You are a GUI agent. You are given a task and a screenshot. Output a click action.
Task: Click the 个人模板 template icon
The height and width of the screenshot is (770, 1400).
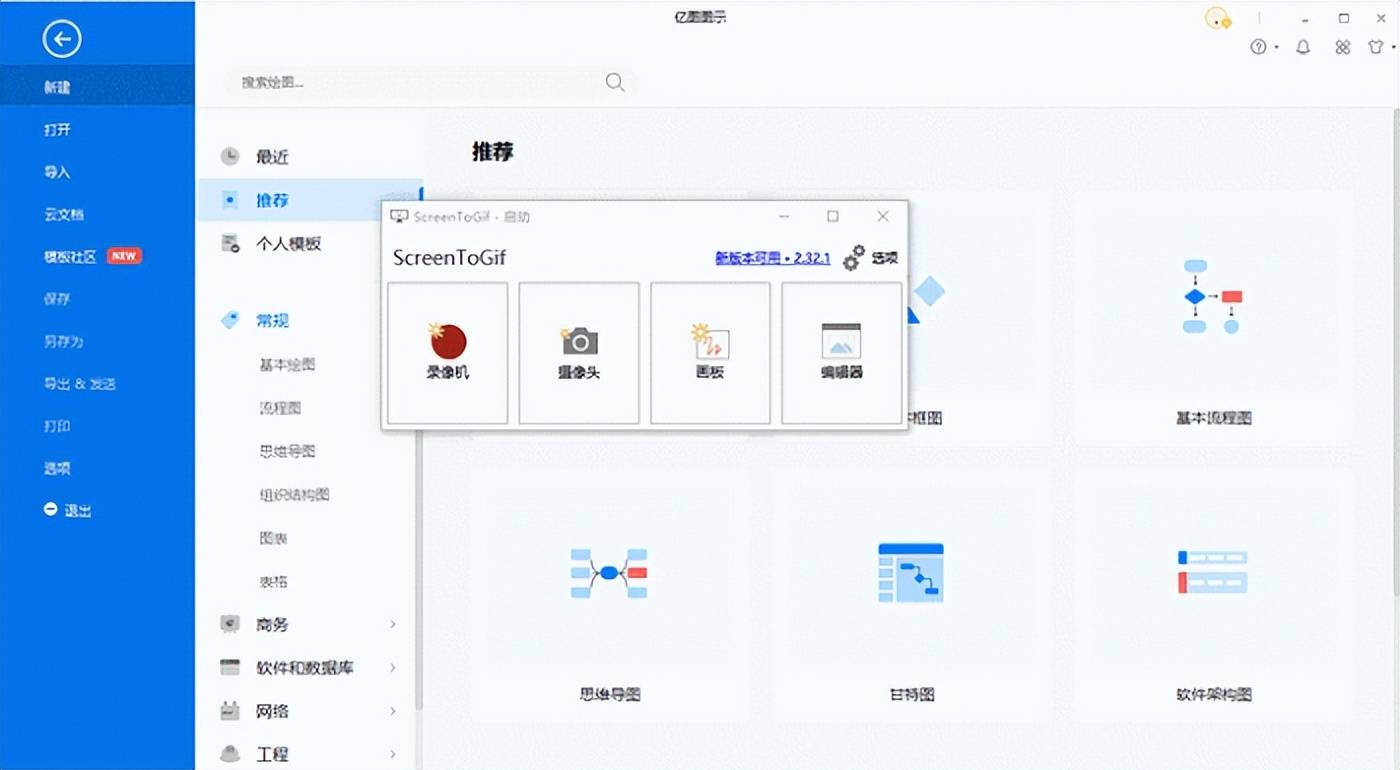coord(230,243)
